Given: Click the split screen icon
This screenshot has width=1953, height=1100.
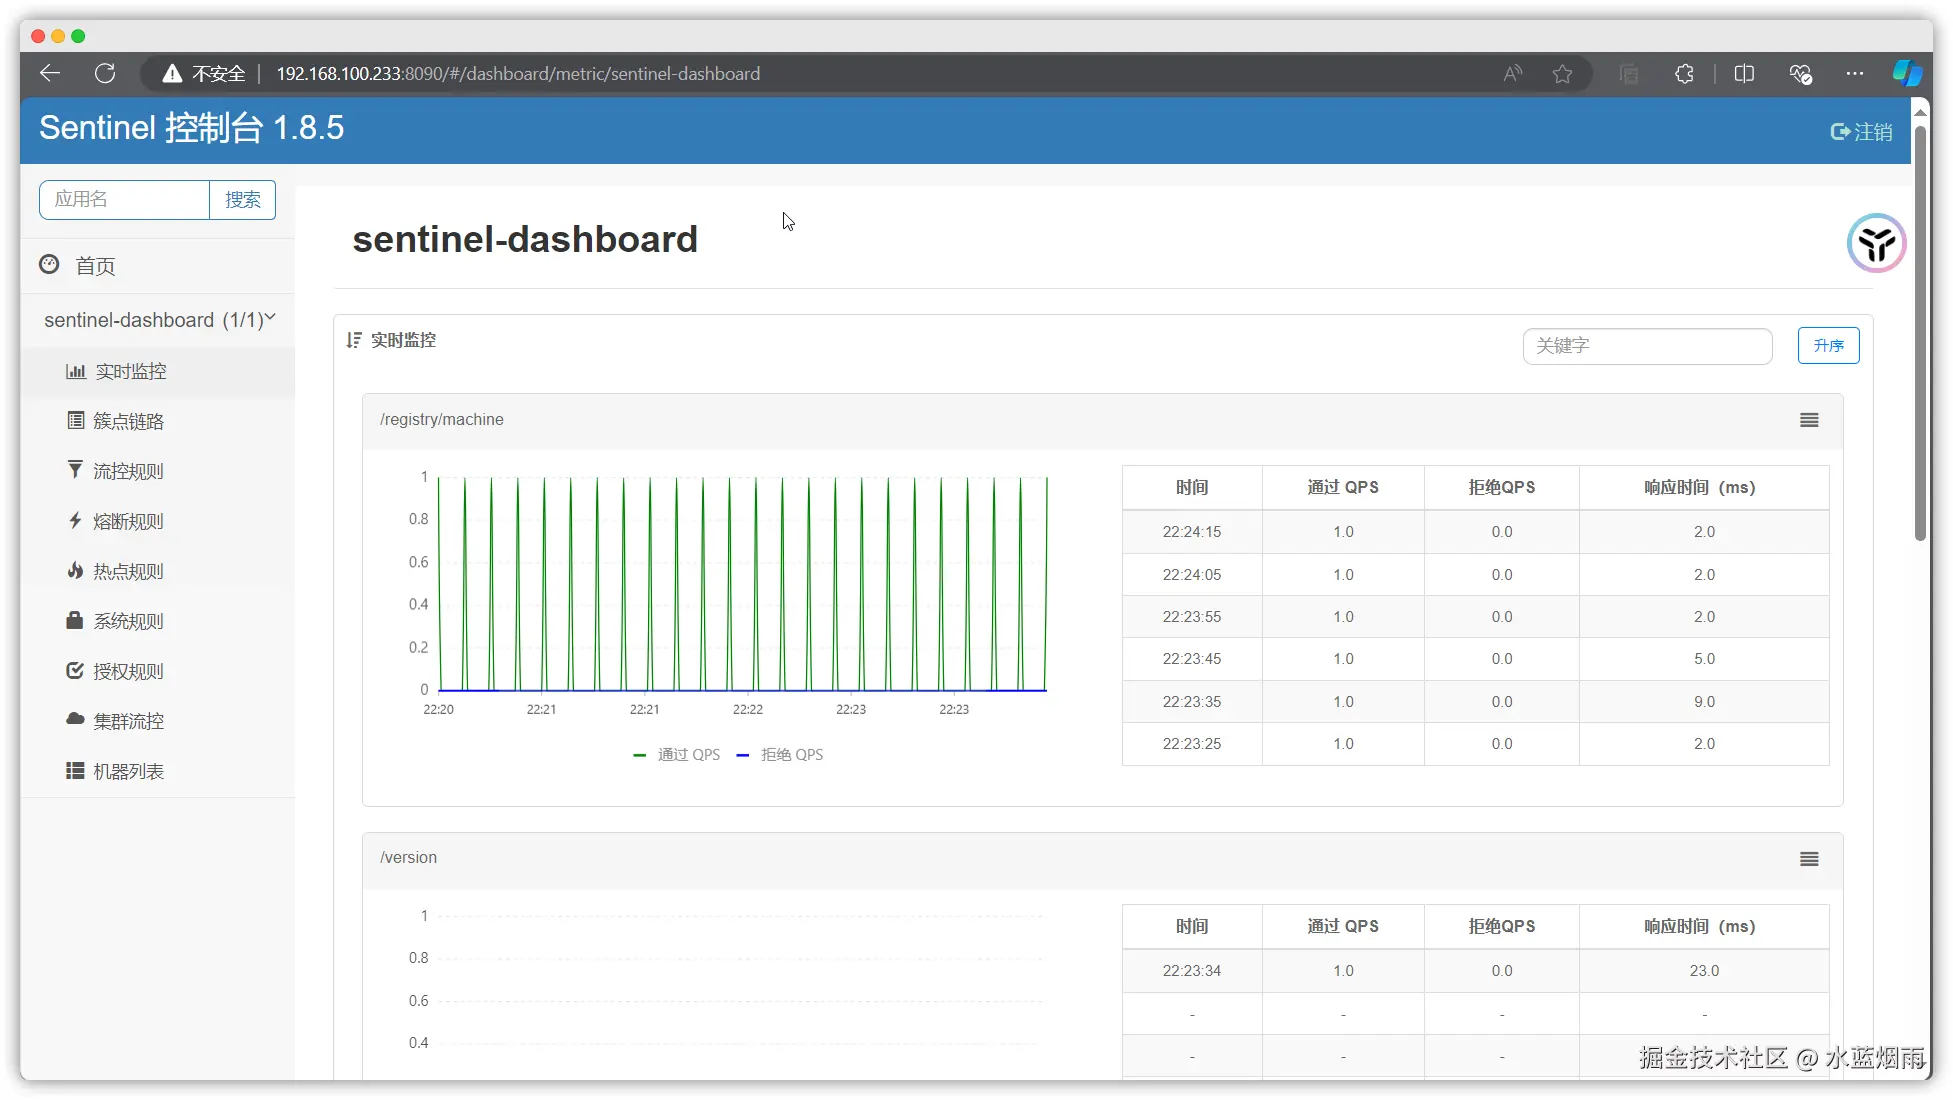Looking at the screenshot, I should coord(1744,73).
